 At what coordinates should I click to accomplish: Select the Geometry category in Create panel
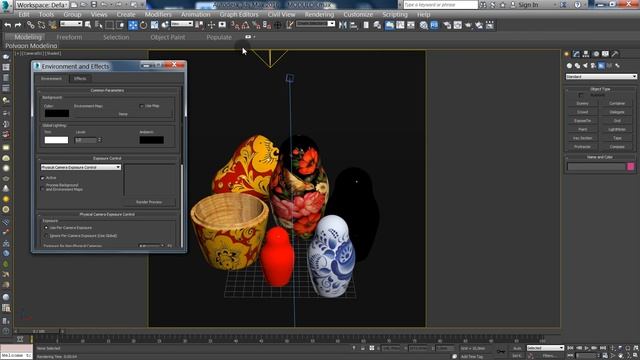pos(569,65)
